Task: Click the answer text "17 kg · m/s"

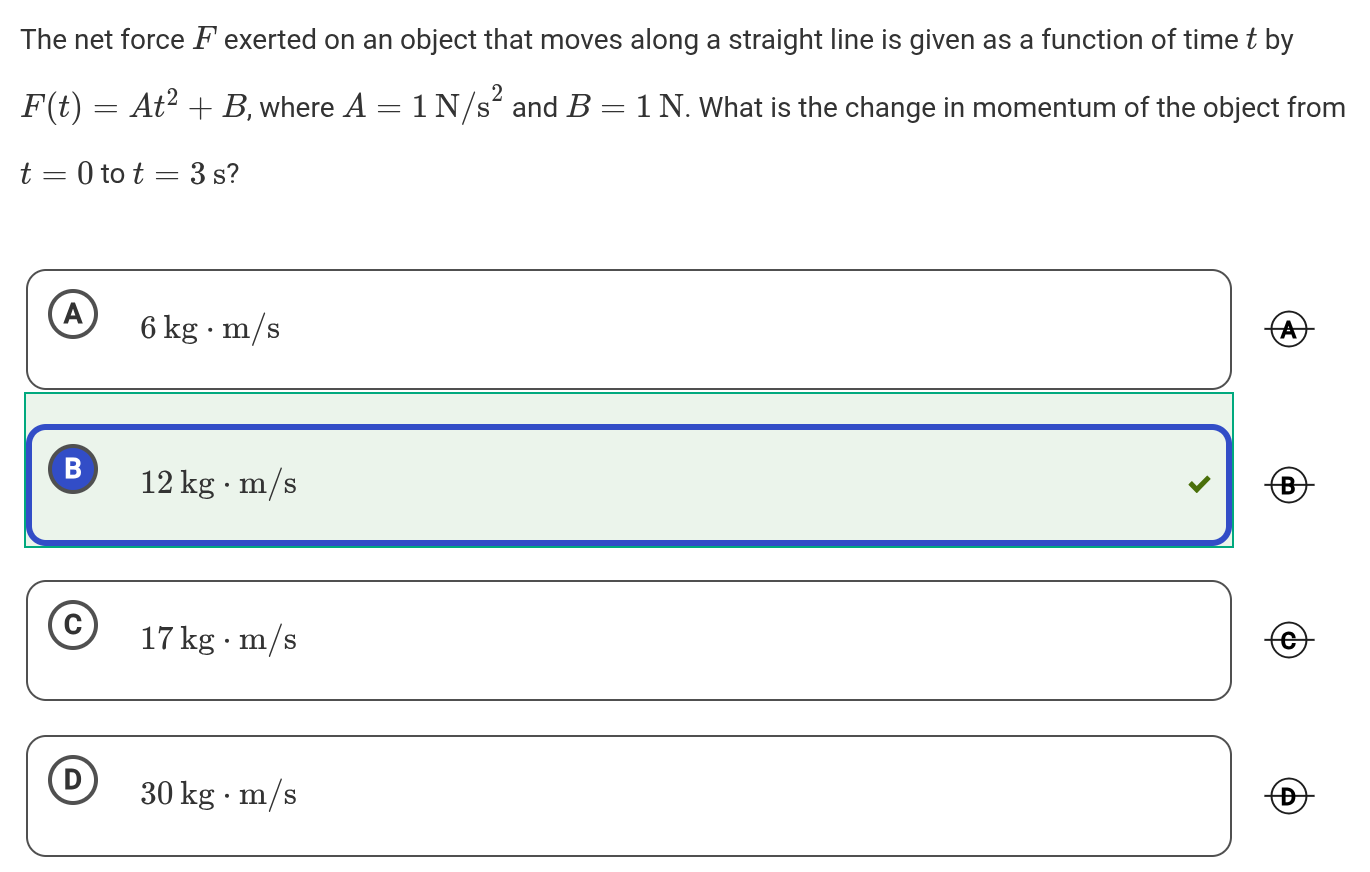Action: point(218,639)
